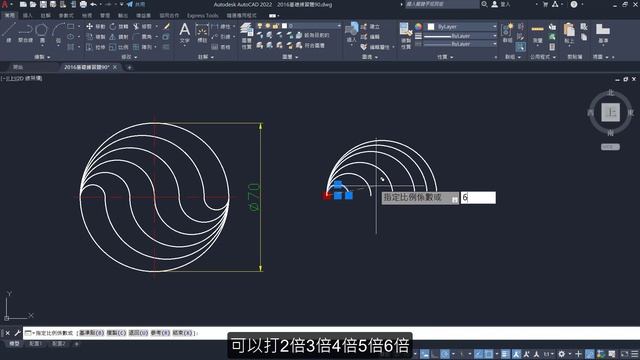Click the title bar search input box
Viewport: 640px width, 360px height.
442,4
